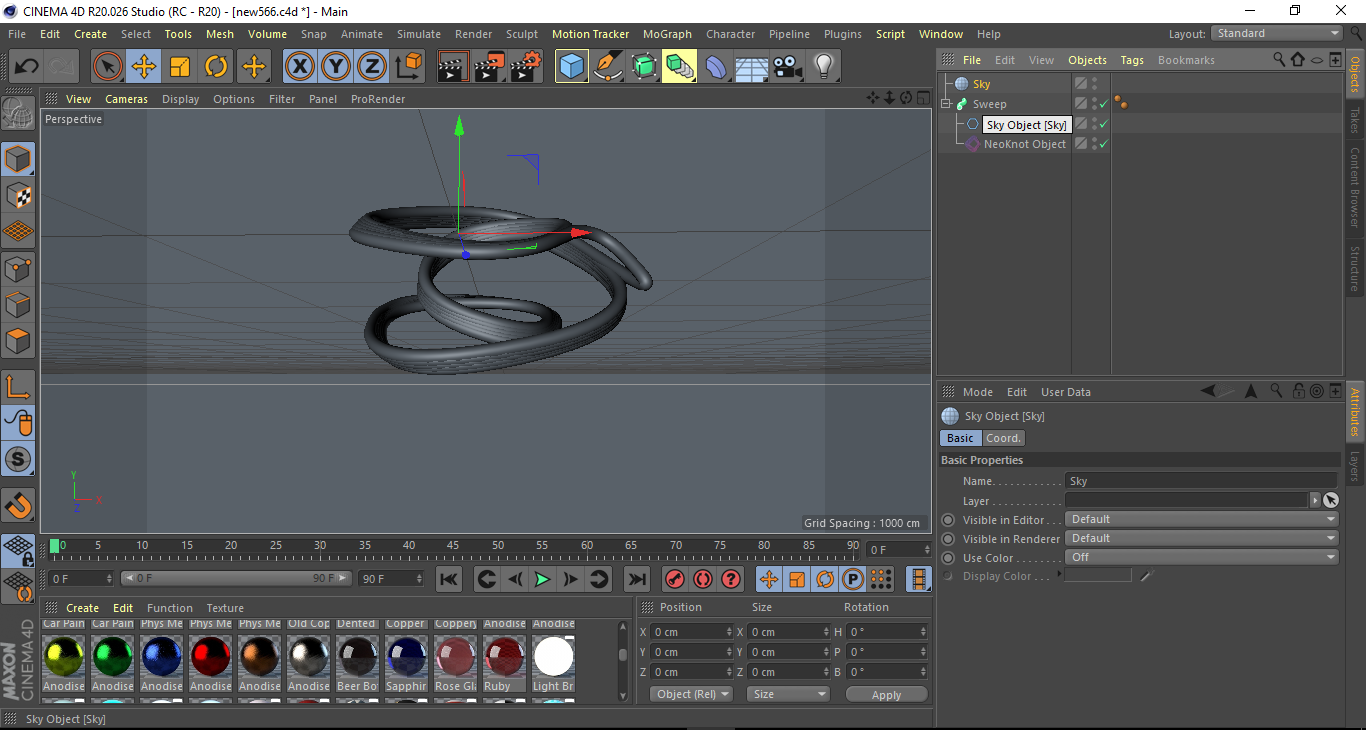
Task: Open Layout Standard dropdown
Action: pyautogui.click(x=1277, y=33)
